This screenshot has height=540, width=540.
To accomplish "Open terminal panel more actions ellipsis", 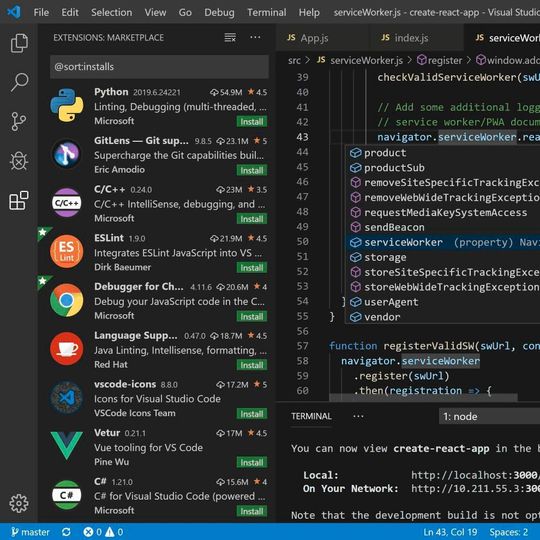I will click(358, 416).
